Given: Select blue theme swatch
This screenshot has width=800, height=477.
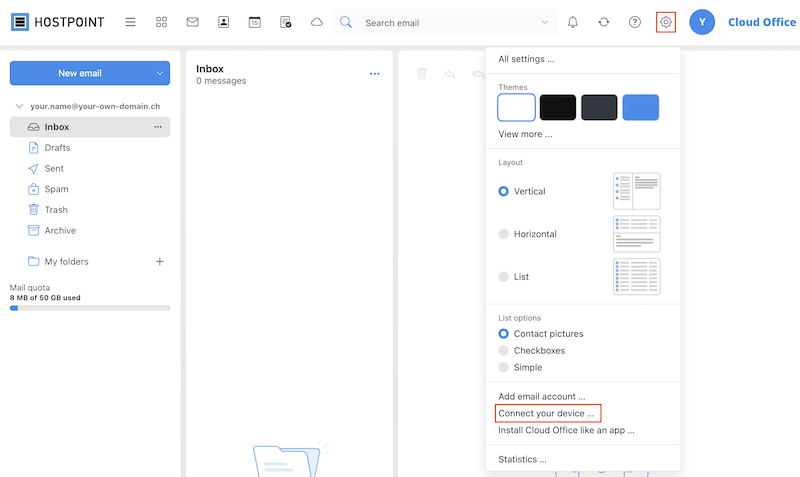Looking at the screenshot, I should 640,107.
